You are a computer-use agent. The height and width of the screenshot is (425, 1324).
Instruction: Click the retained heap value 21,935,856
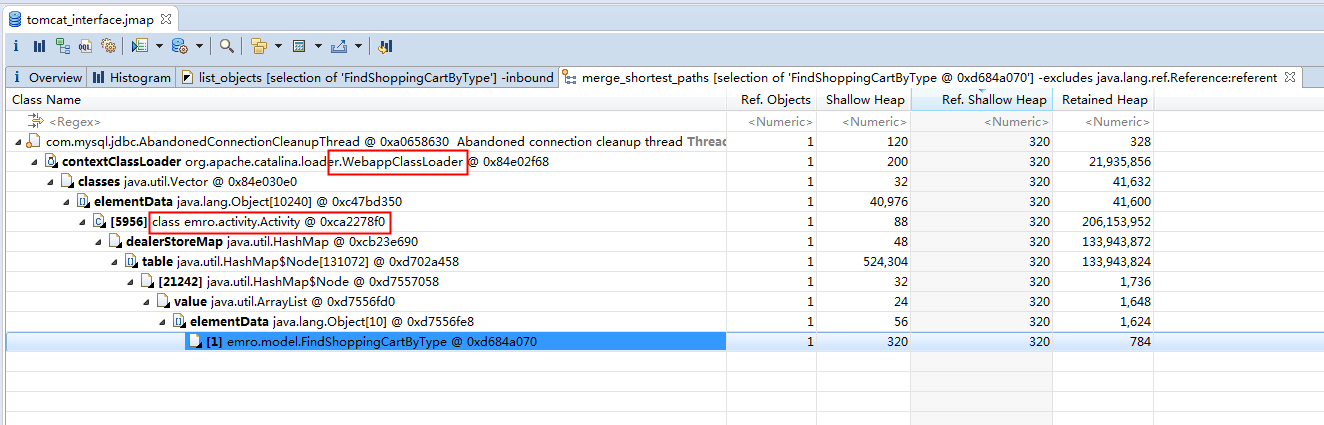[1117, 162]
